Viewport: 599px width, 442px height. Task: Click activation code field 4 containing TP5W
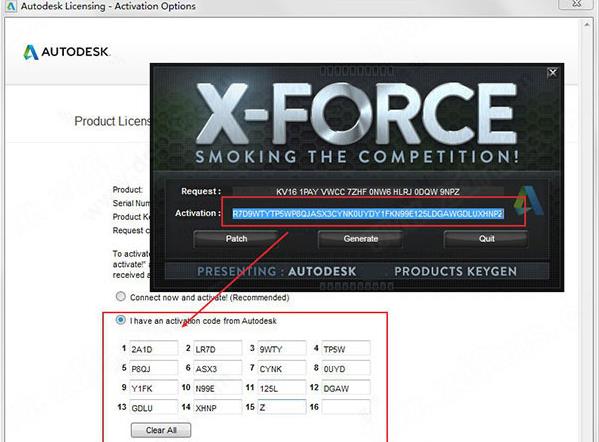[346, 349]
